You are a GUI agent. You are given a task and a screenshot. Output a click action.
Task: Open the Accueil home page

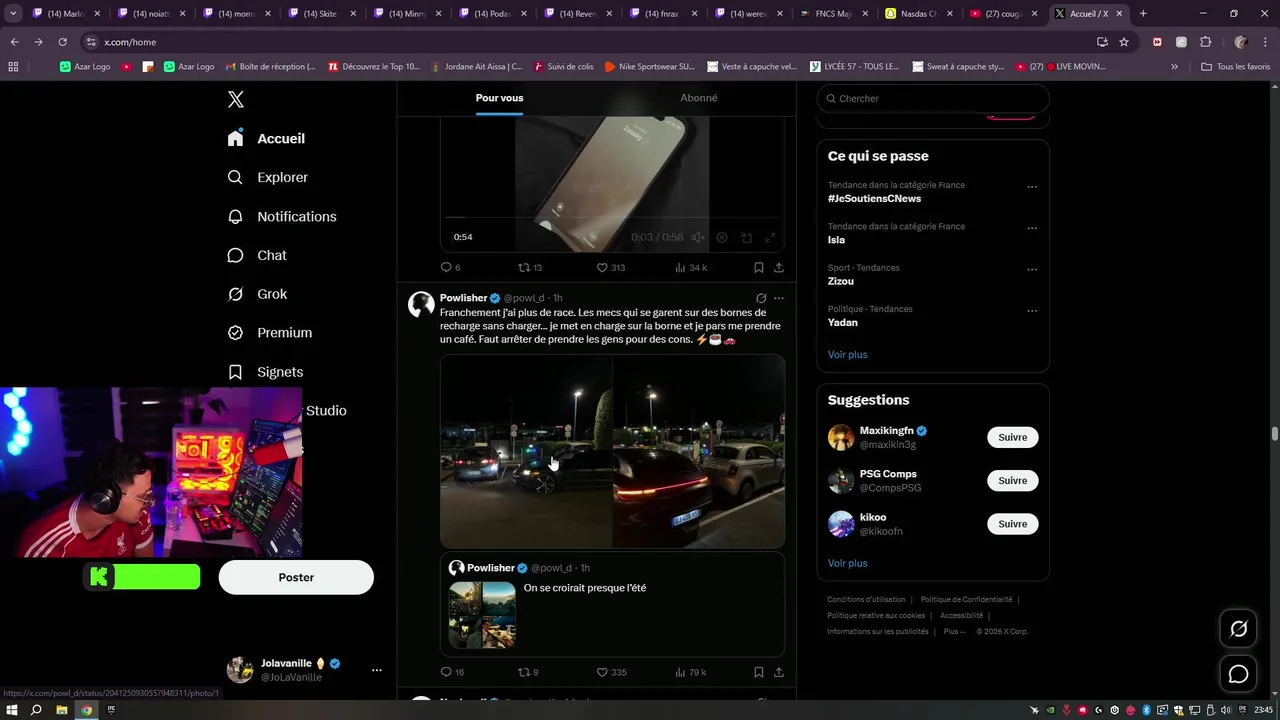pos(266,138)
